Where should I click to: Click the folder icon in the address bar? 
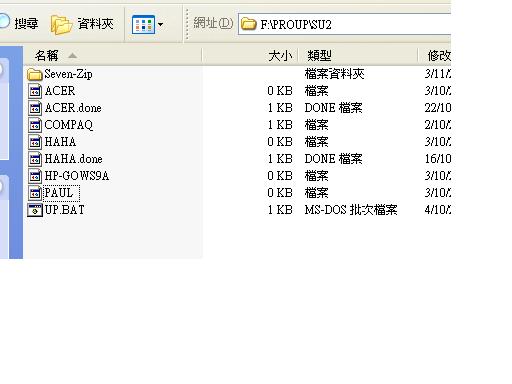248,24
